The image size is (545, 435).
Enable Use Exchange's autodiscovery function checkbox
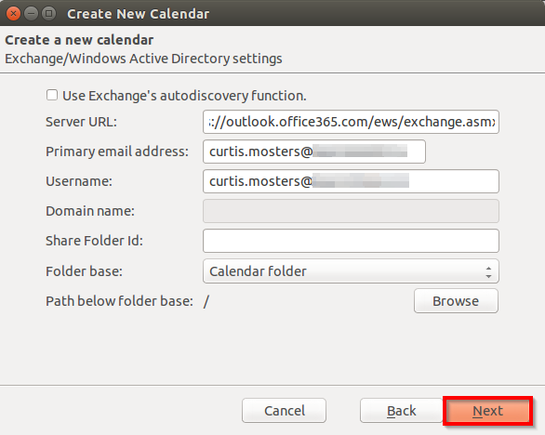(52, 95)
